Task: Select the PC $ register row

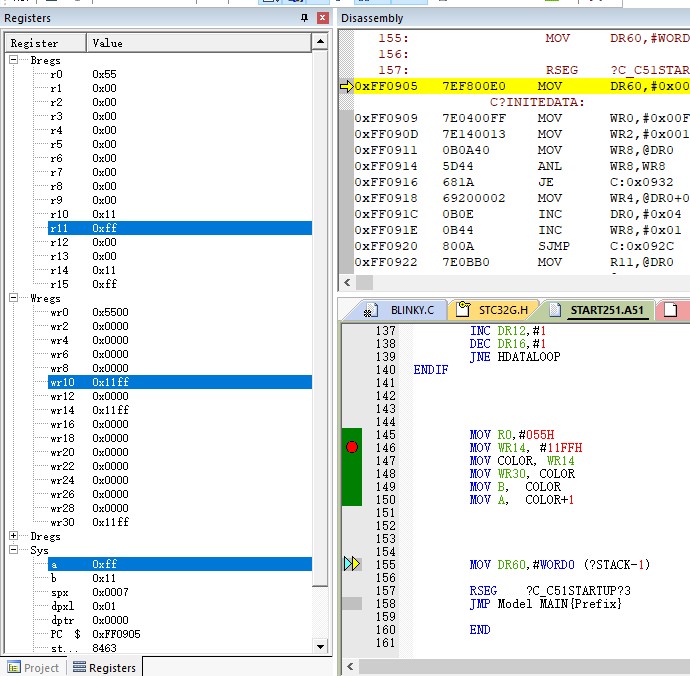Action: (x=180, y=634)
